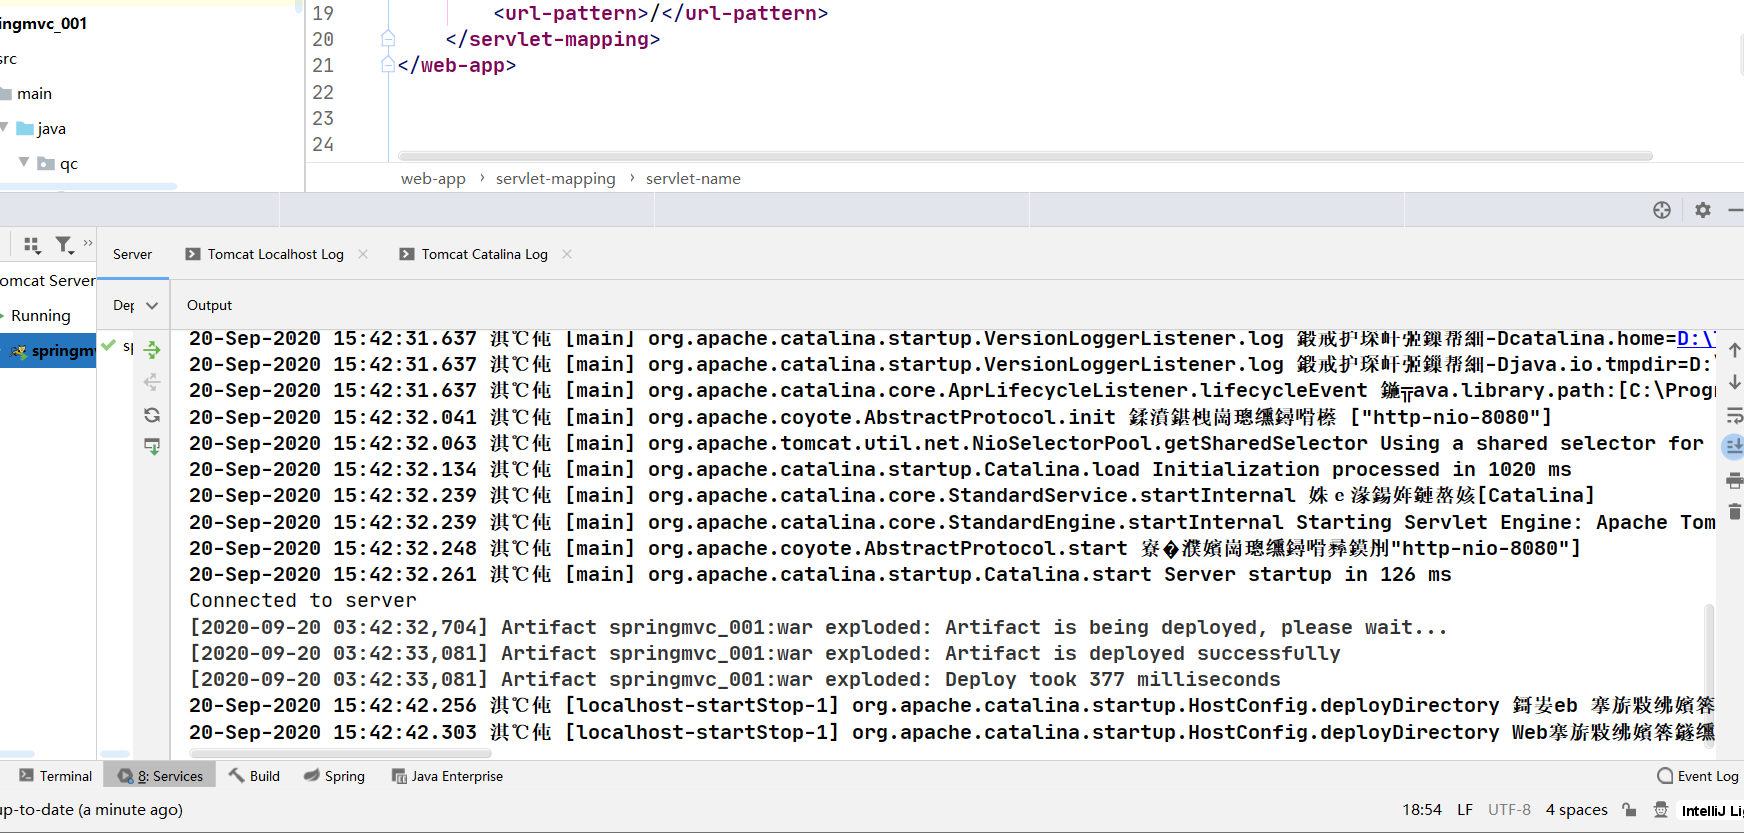The height and width of the screenshot is (833, 1744).
Task: Show more Services toolbar actions chevron
Action: pyautogui.click(x=88, y=243)
